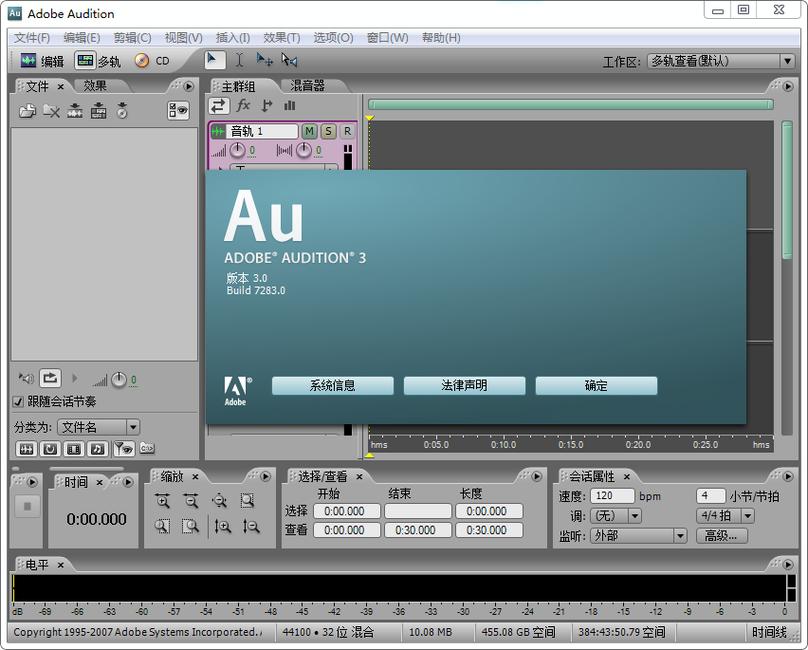Show the FX track controls
The image size is (808, 650).
click(x=243, y=106)
